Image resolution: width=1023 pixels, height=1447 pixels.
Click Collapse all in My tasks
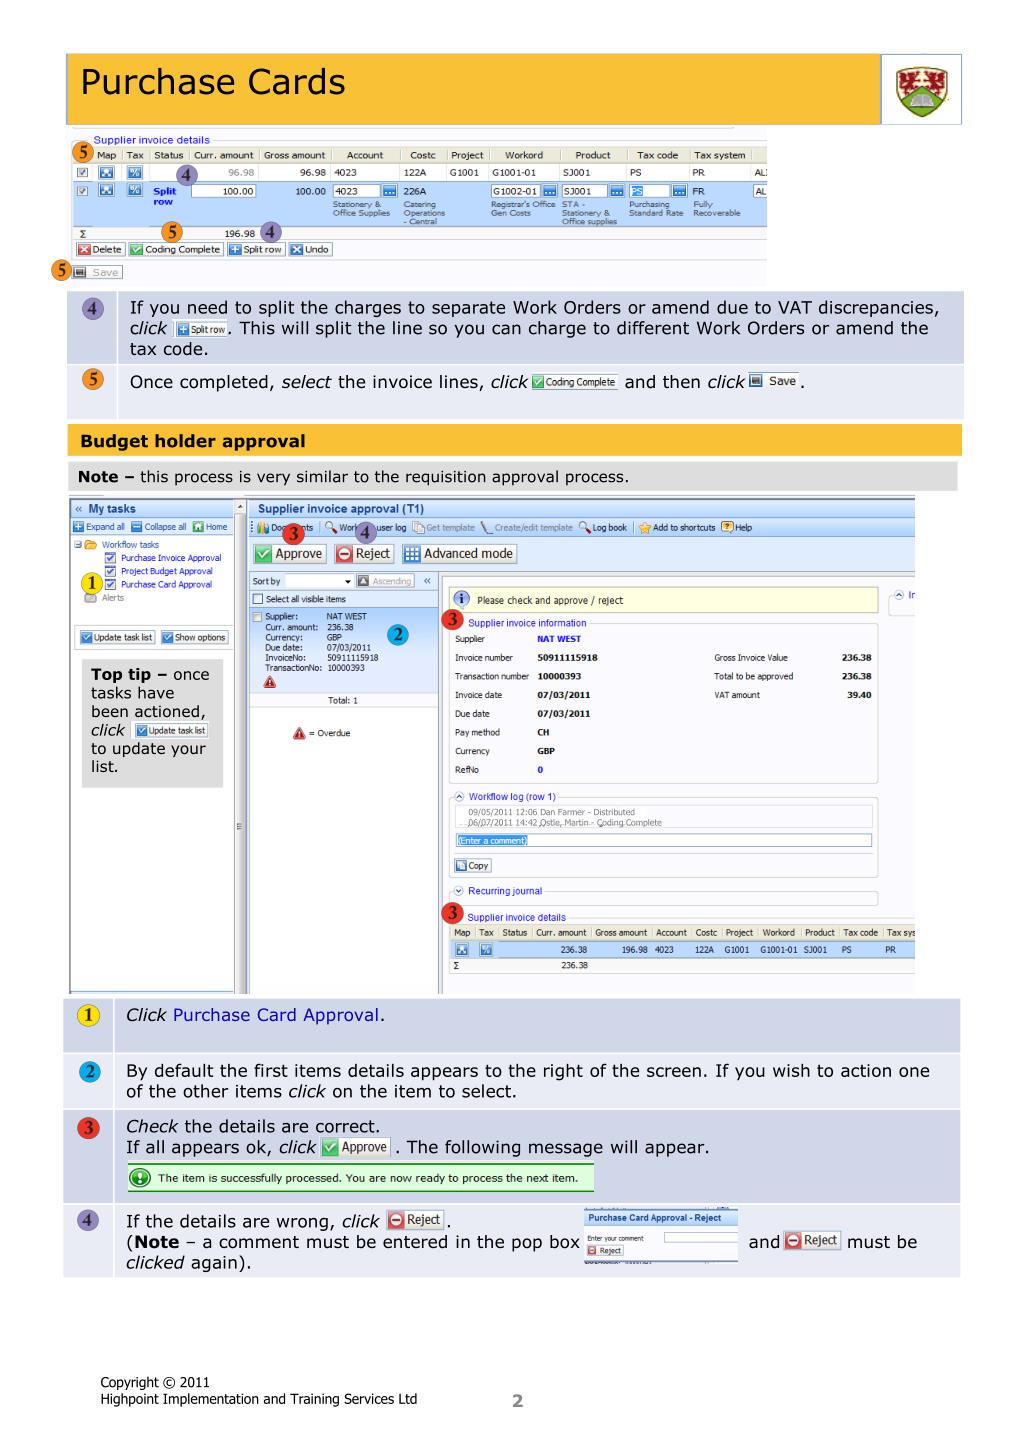pos(158,527)
